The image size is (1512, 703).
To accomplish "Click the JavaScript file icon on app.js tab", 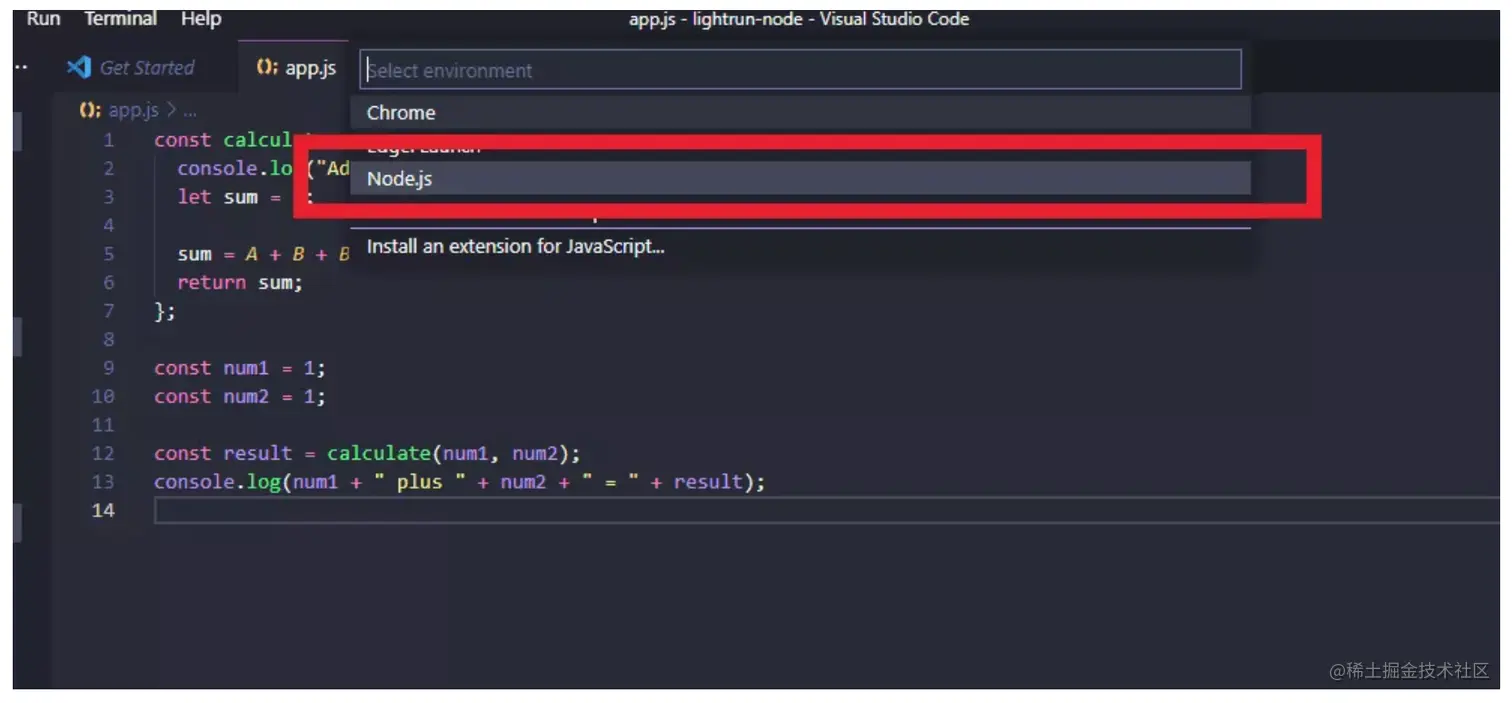I will point(266,68).
